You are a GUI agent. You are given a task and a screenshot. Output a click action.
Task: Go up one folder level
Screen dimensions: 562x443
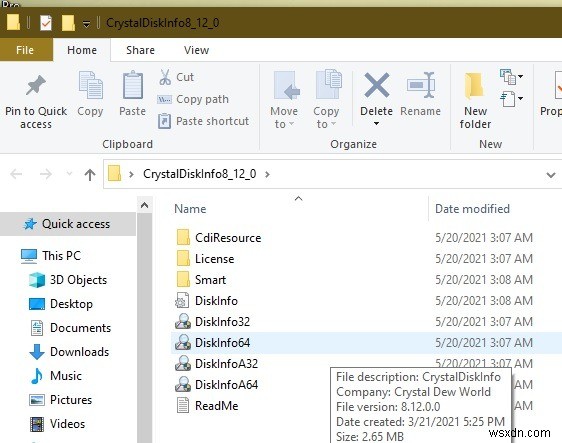coord(90,175)
